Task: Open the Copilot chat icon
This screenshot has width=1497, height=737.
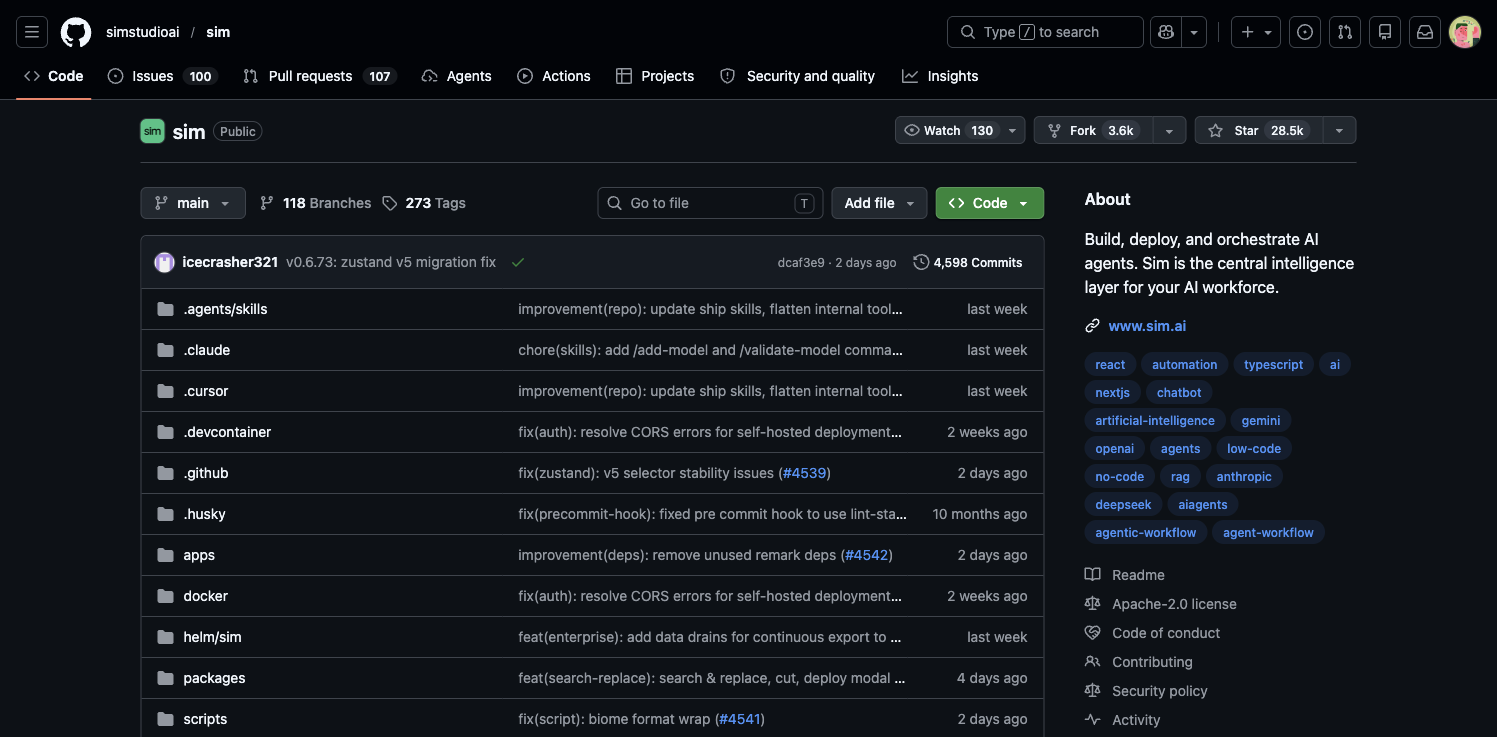Action: (x=1165, y=32)
